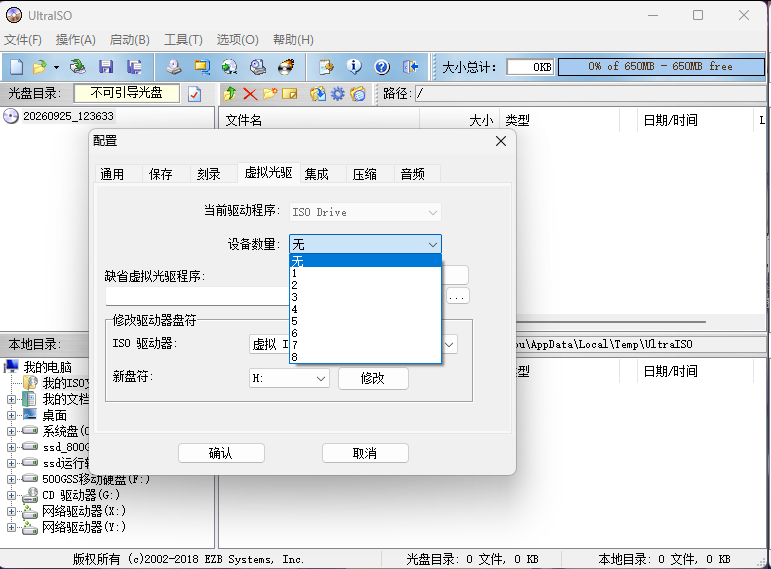Expand the 网络驱动器(Y:) node

pyautogui.click(x=11, y=527)
